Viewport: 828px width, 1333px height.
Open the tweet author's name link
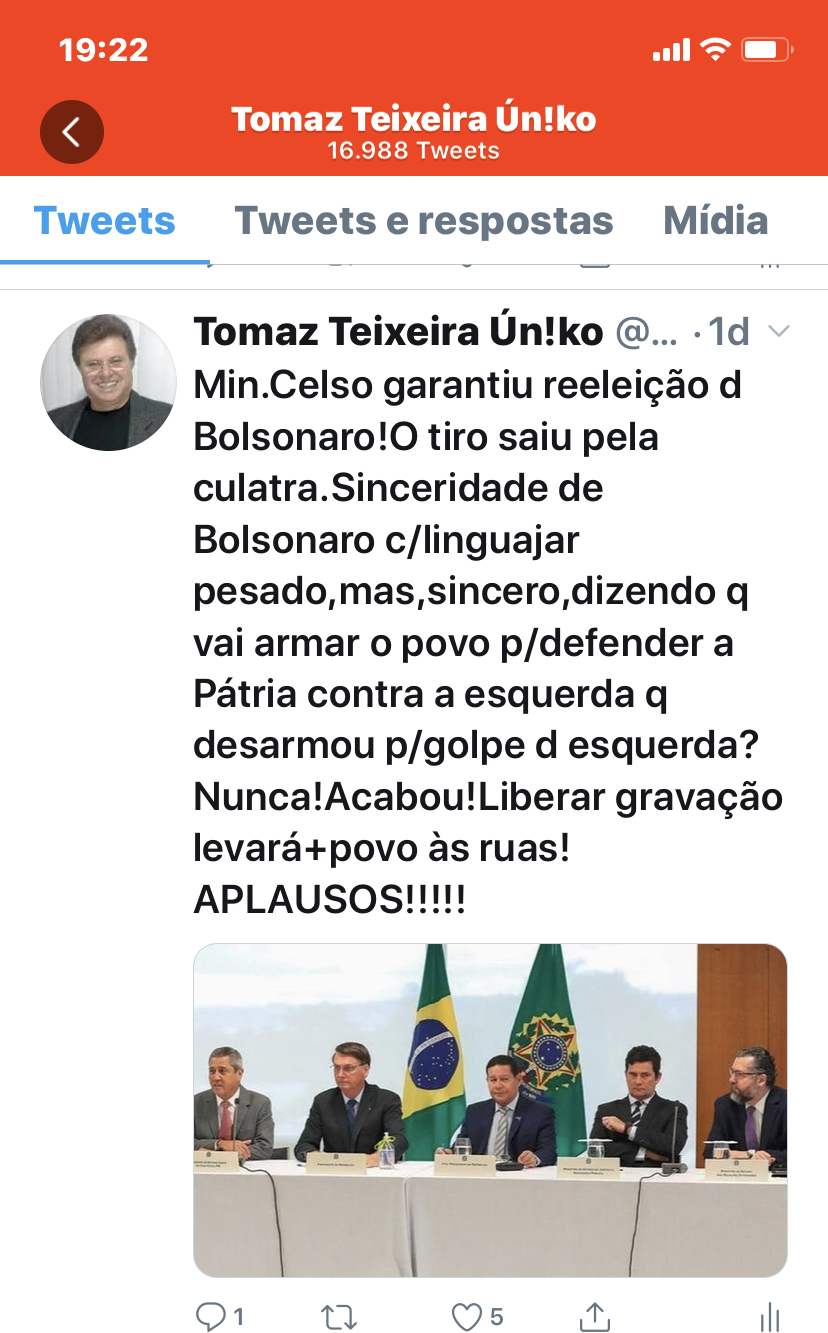(398, 331)
